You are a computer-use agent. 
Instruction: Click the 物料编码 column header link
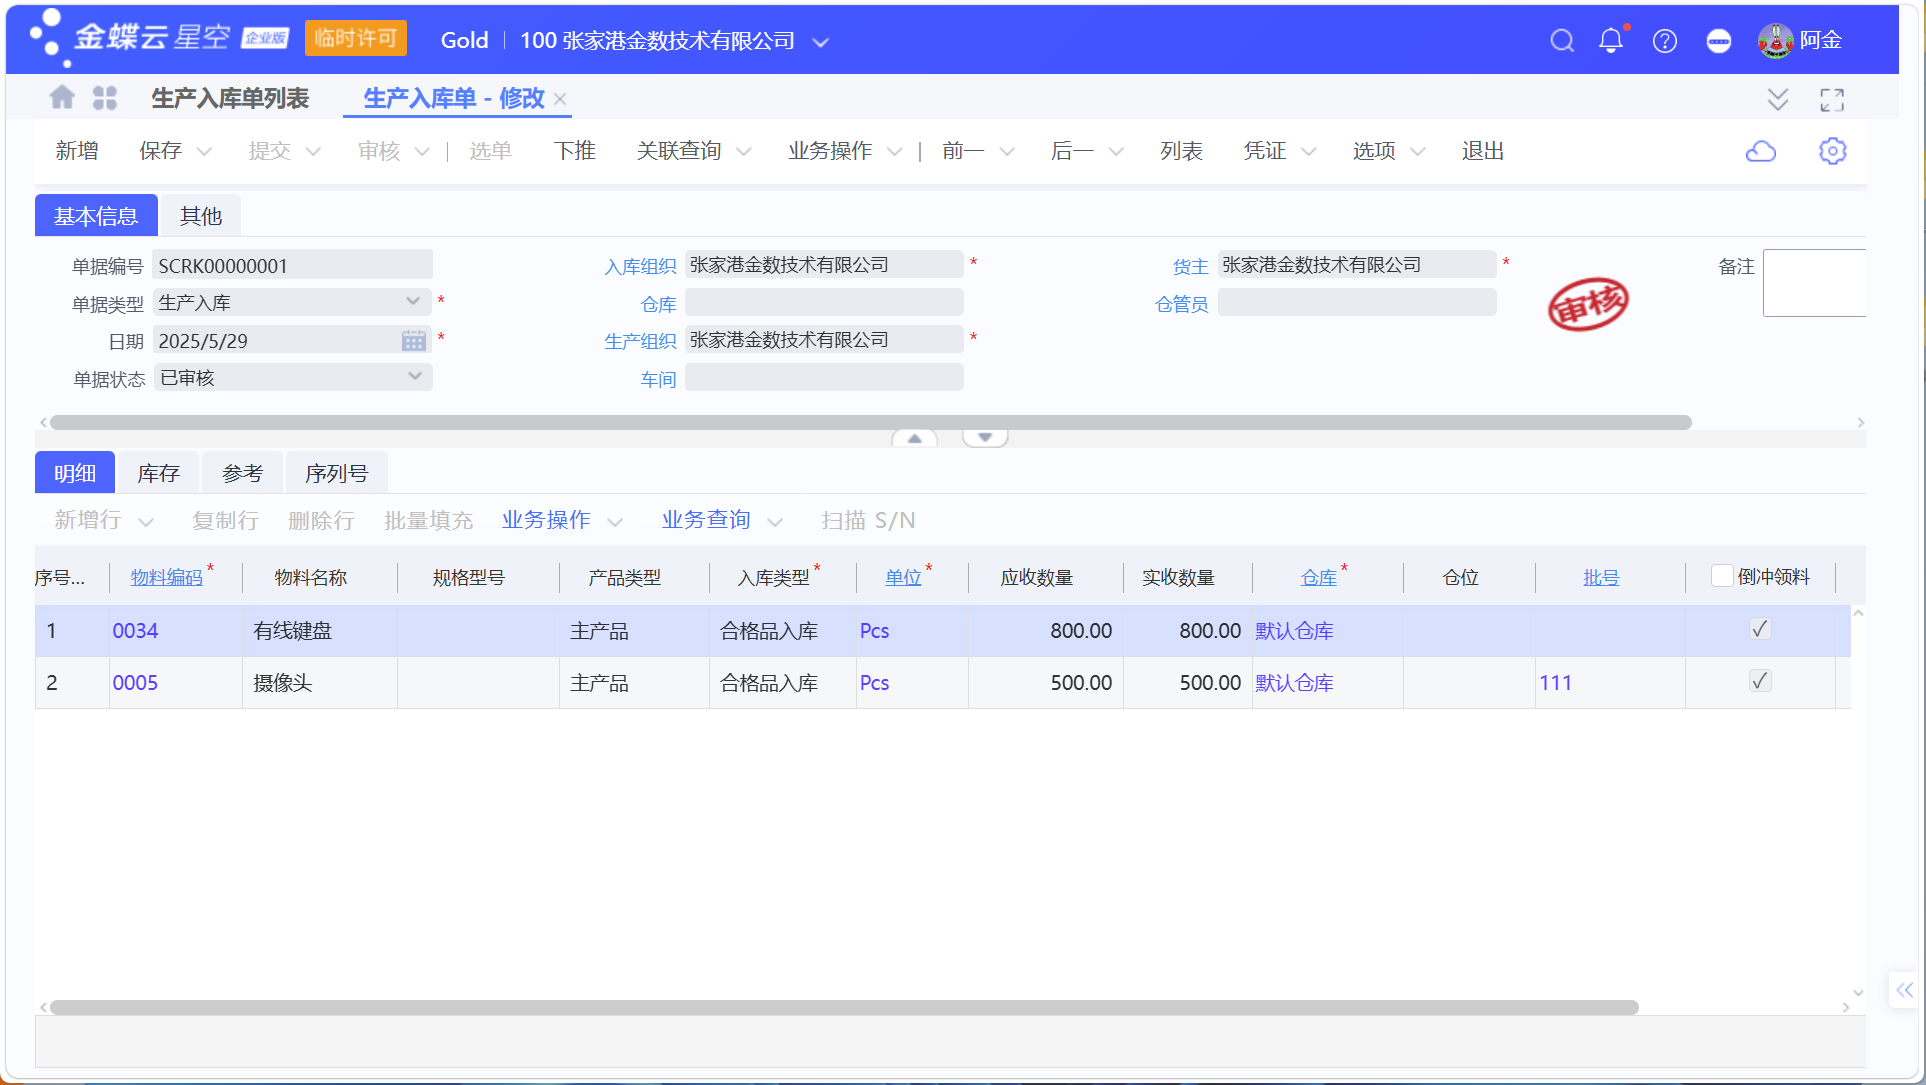pyautogui.click(x=166, y=577)
